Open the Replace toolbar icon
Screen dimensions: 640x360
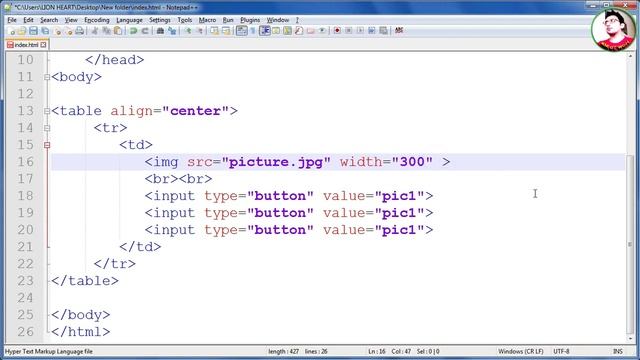172,31
